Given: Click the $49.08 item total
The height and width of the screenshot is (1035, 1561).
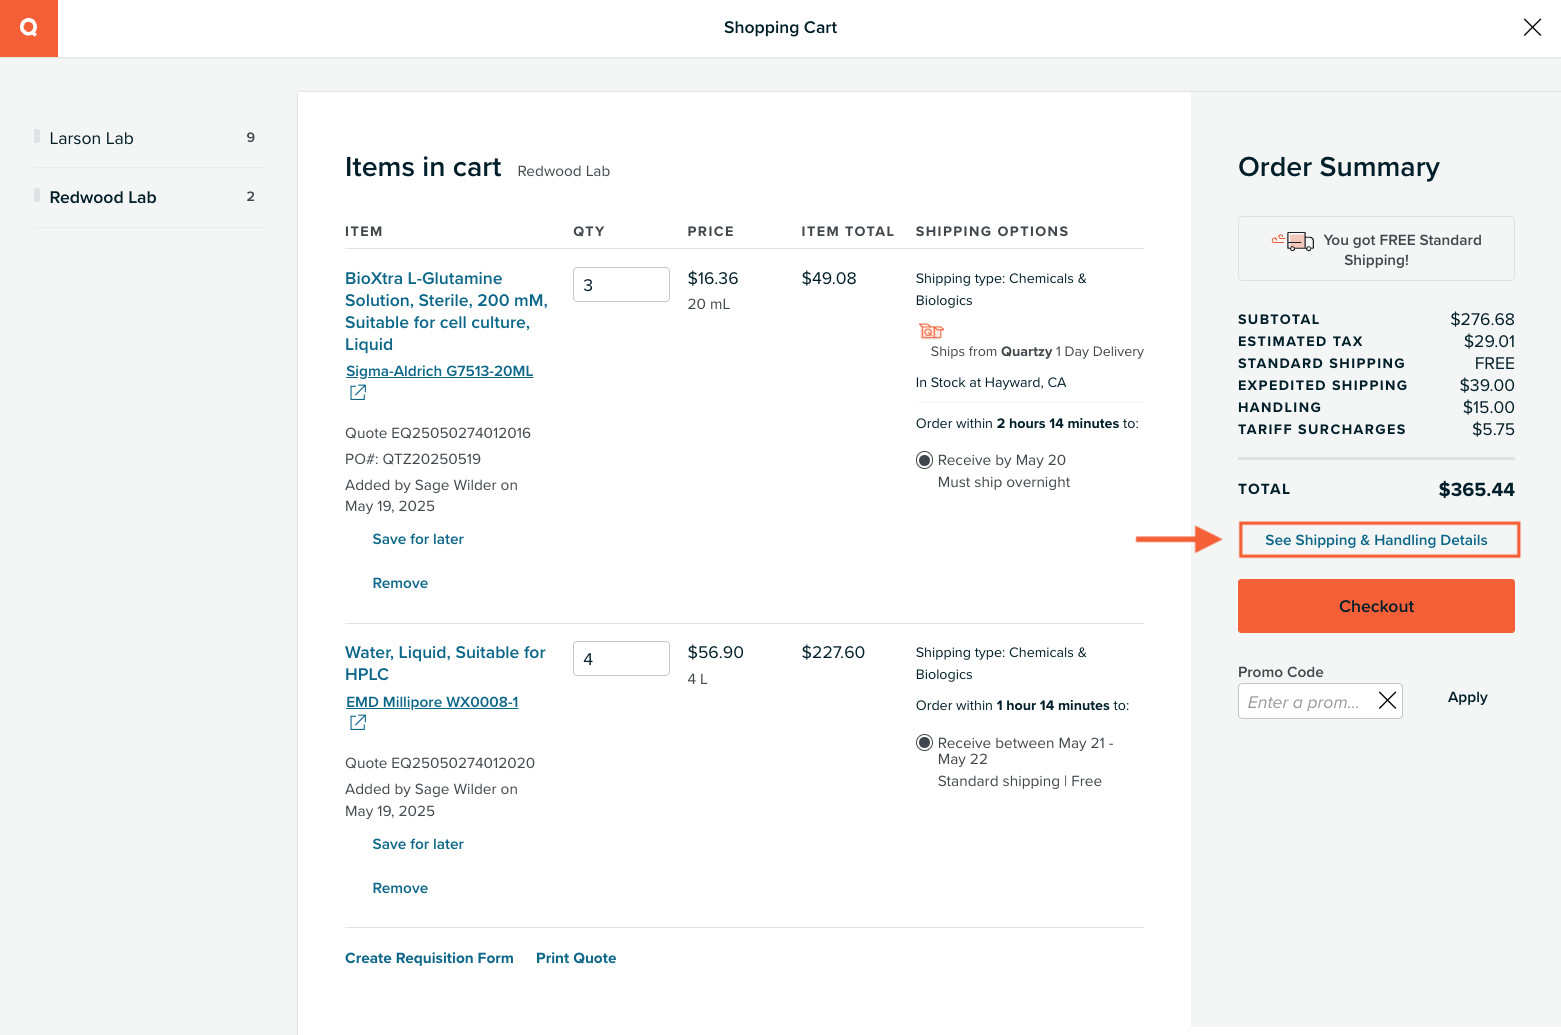Looking at the screenshot, I should pos(829,278).
